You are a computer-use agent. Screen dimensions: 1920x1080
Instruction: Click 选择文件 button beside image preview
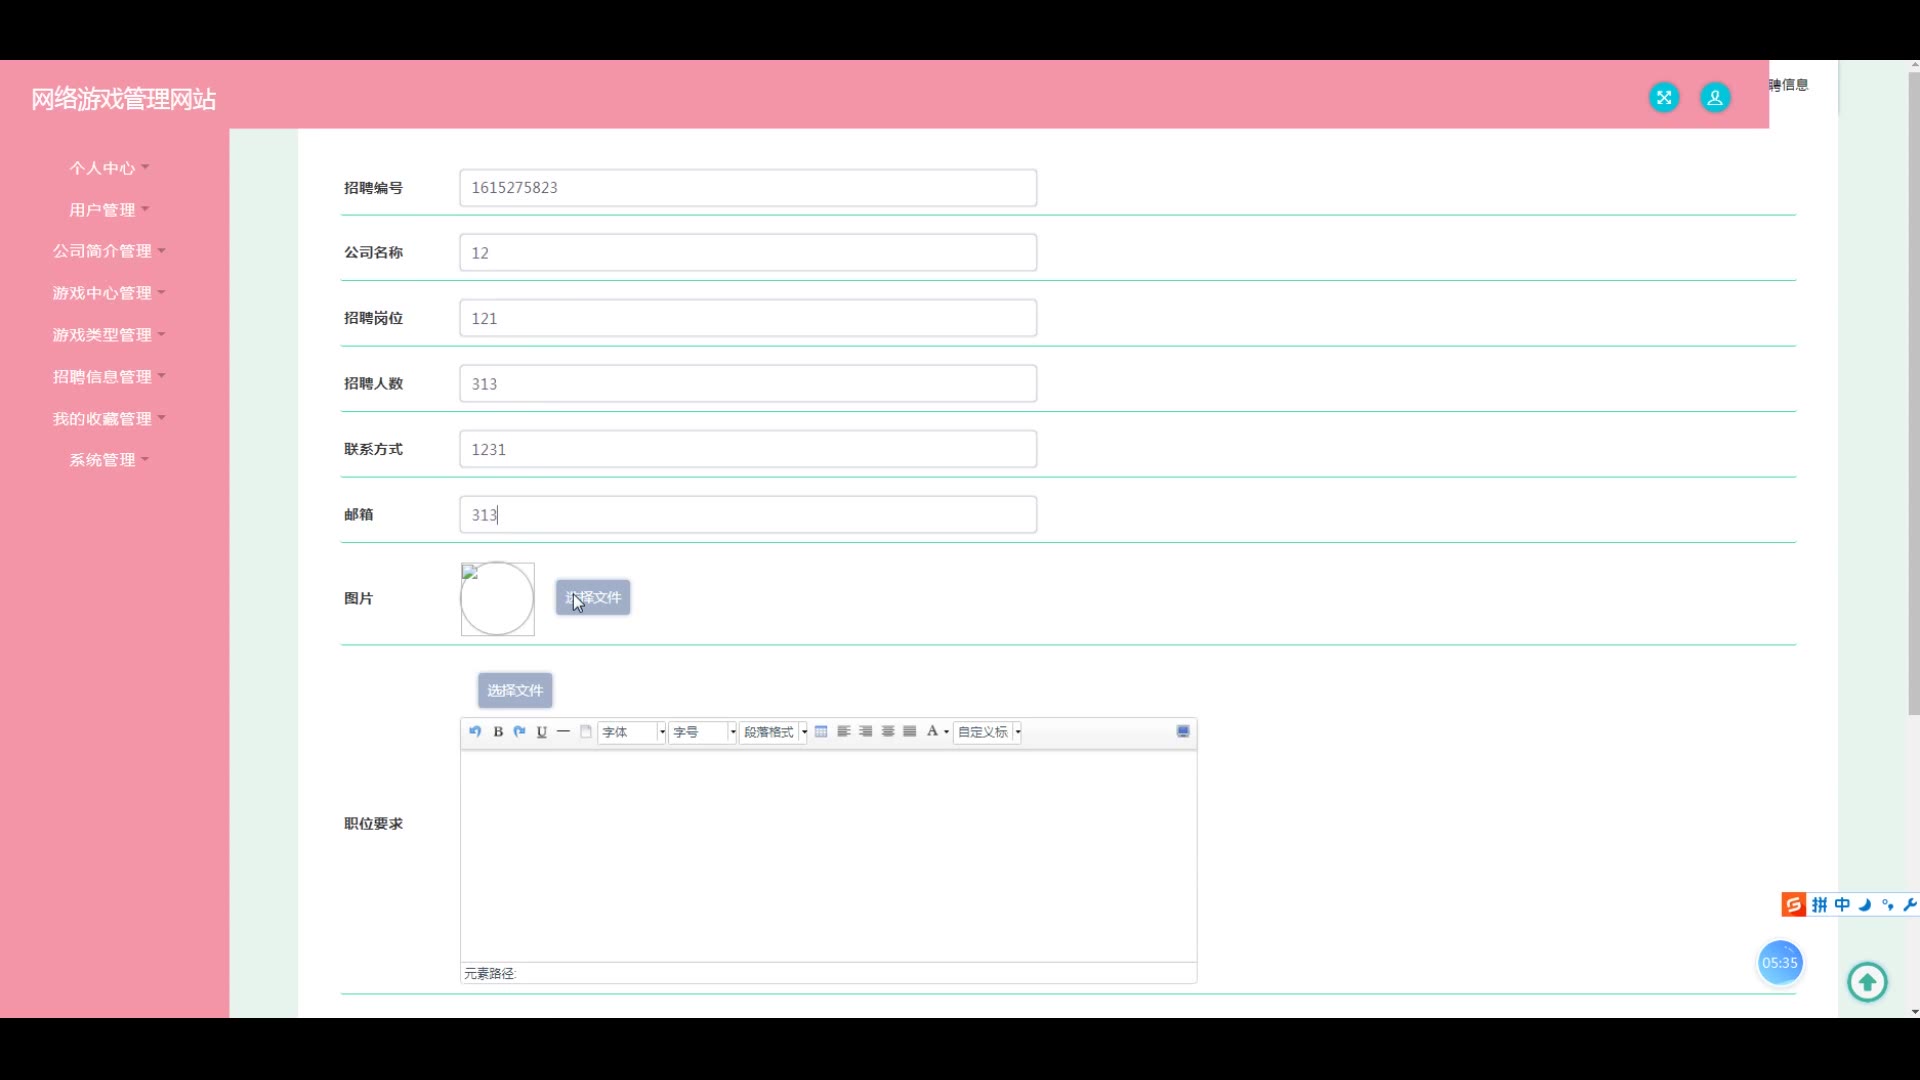[593, 598]
